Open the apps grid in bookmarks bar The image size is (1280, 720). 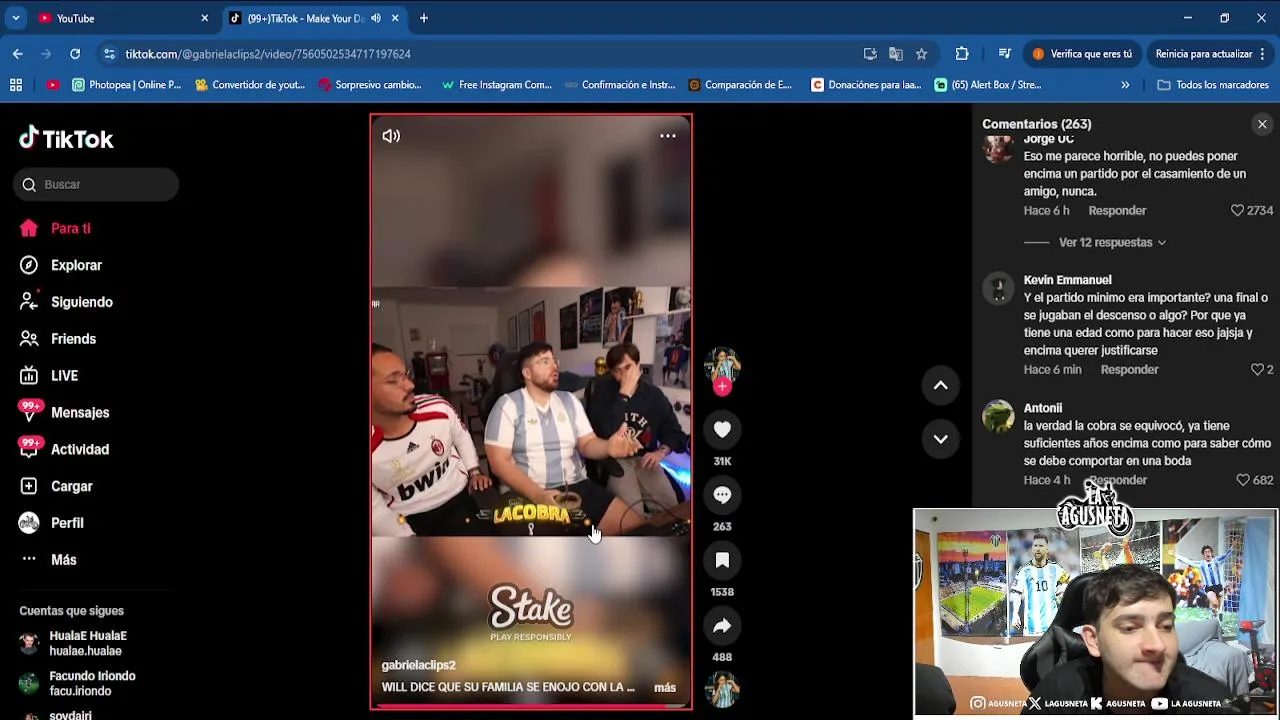16,85
